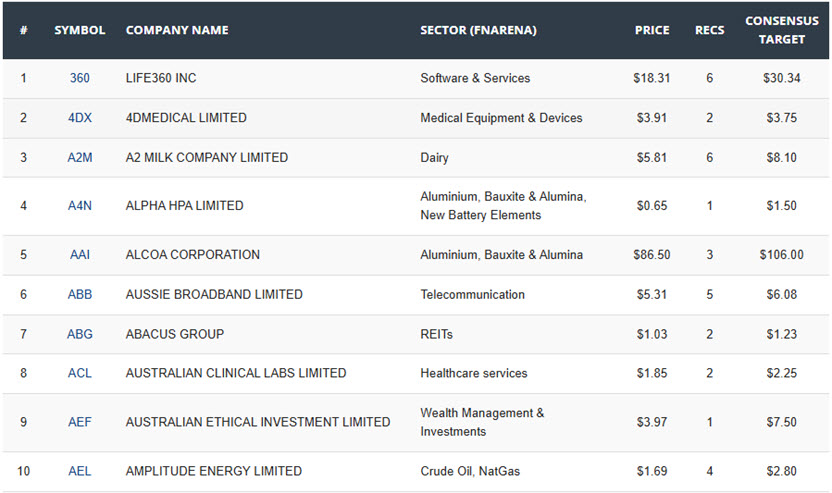Click the $86.50 price value
This screenshot has height=493, width=832.
pos(652,255)
